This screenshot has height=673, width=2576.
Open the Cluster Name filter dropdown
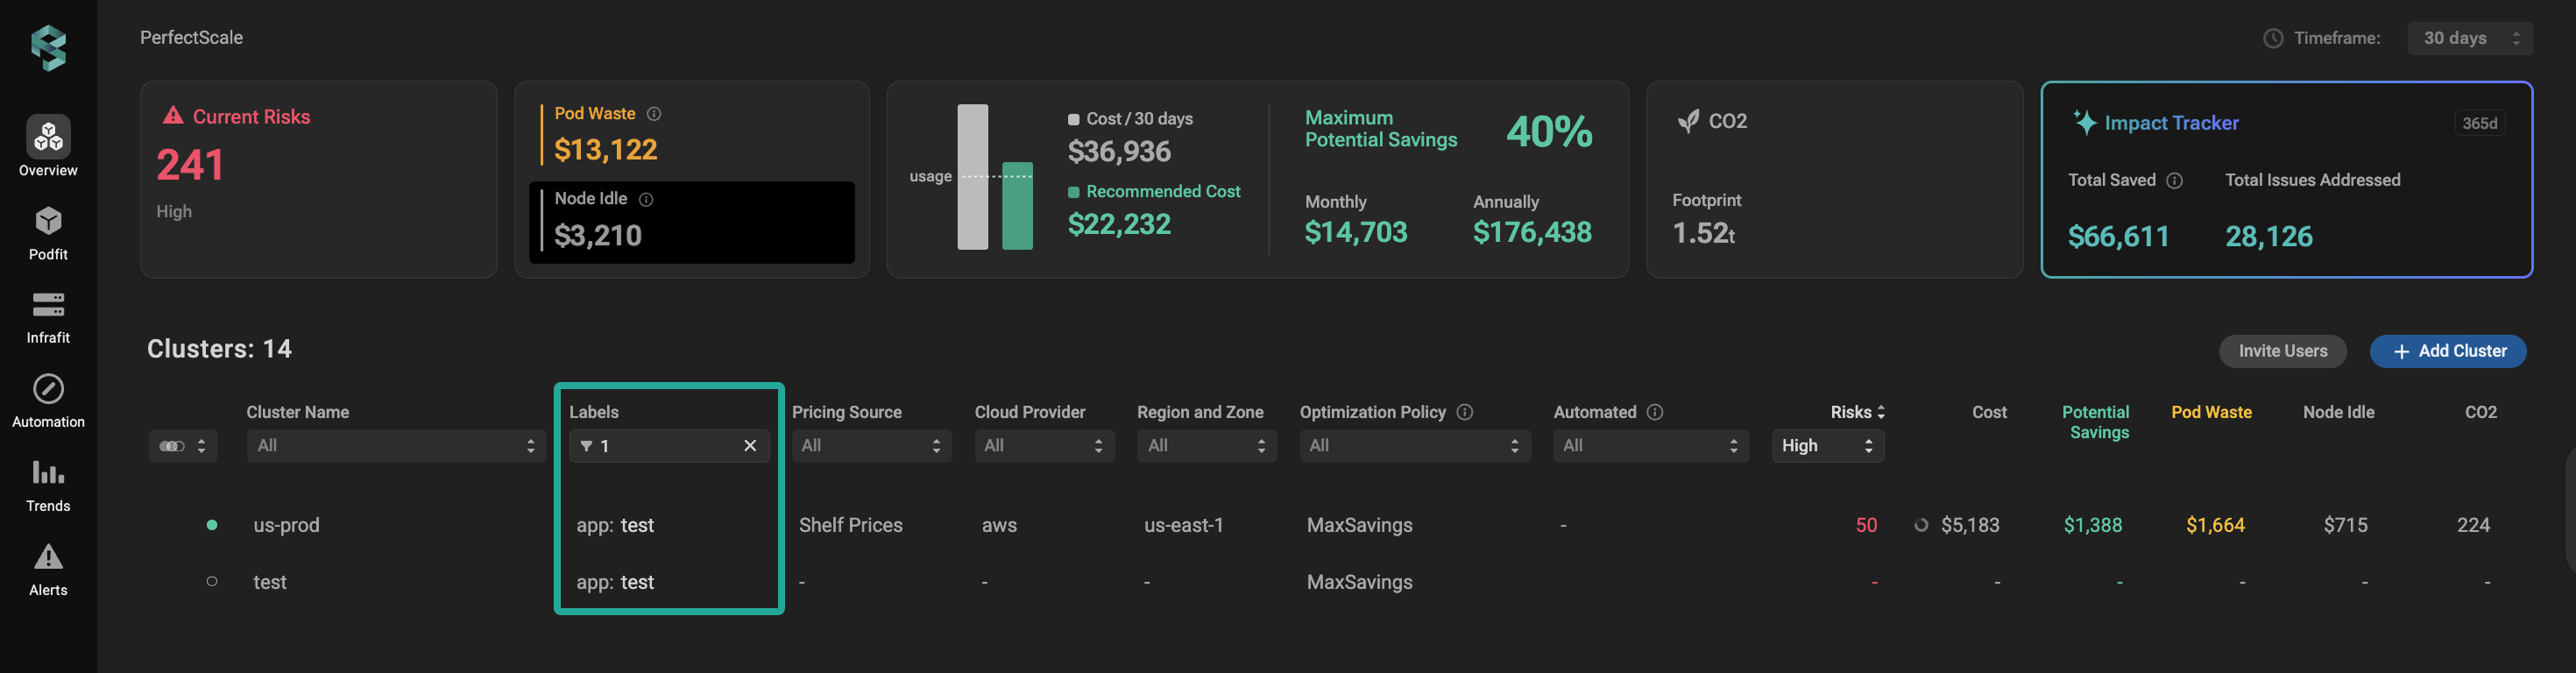coord(396,446)
